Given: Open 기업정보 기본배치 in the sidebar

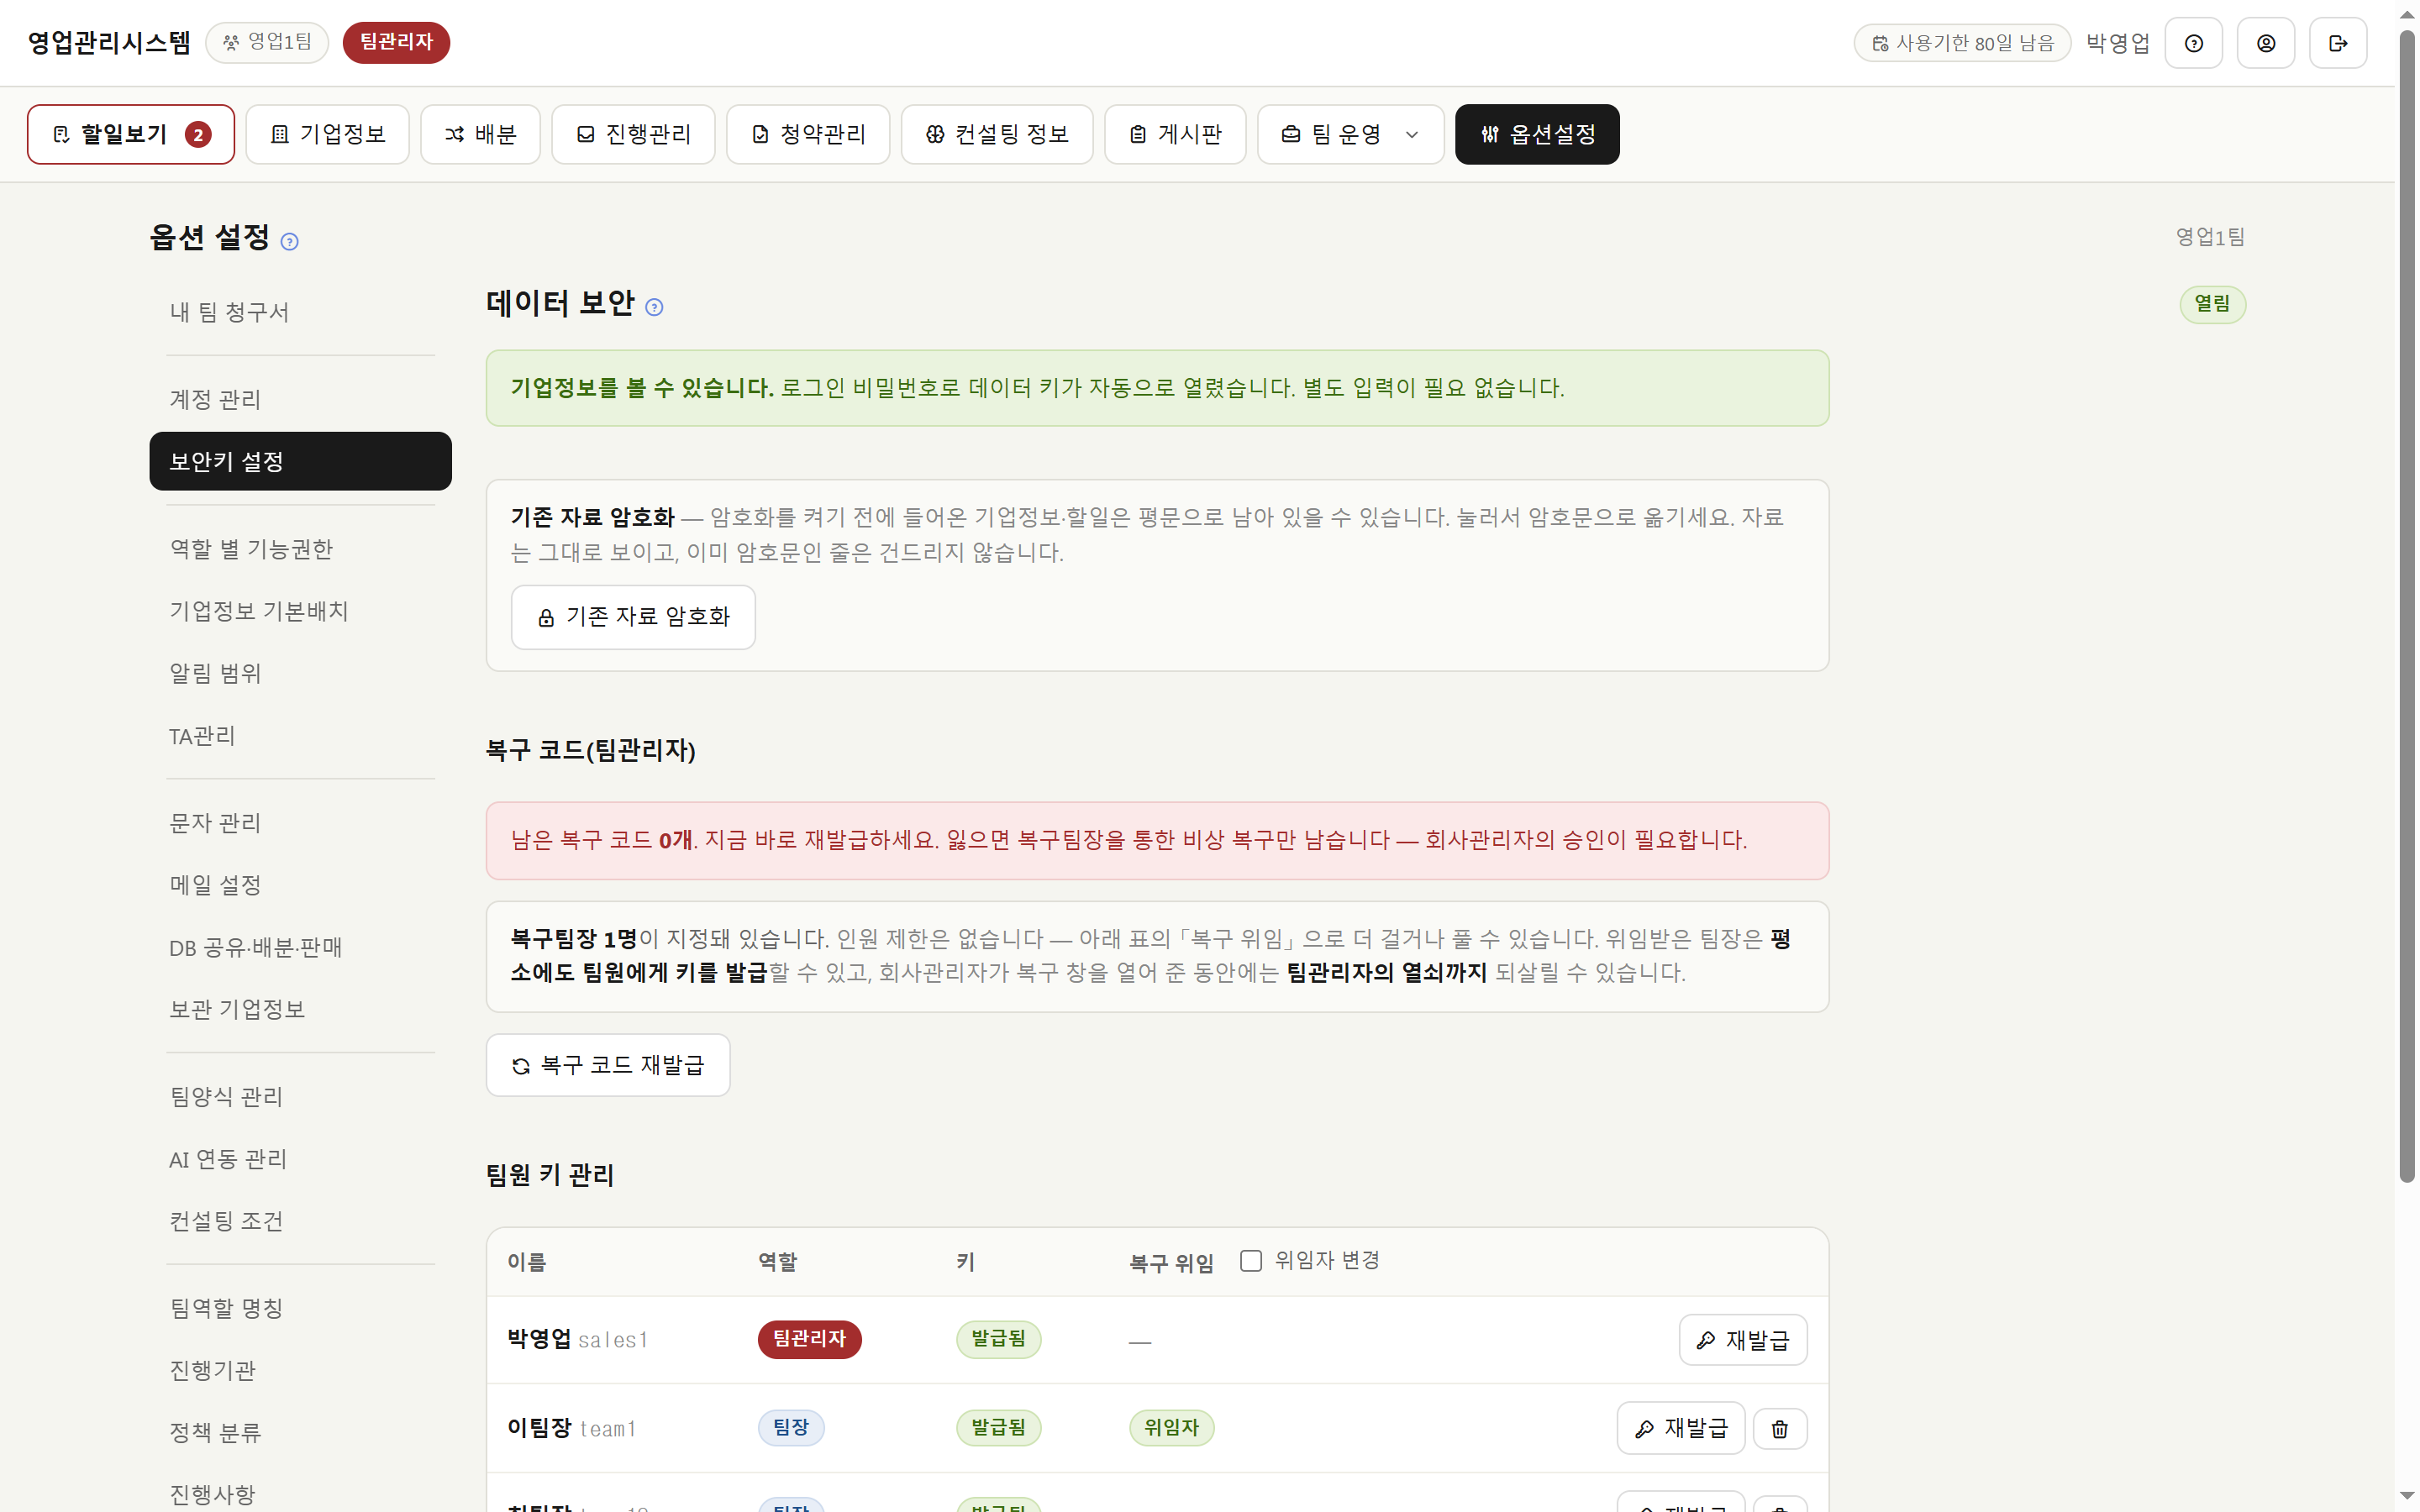Looking at the screenshot, I should [300, 611].
